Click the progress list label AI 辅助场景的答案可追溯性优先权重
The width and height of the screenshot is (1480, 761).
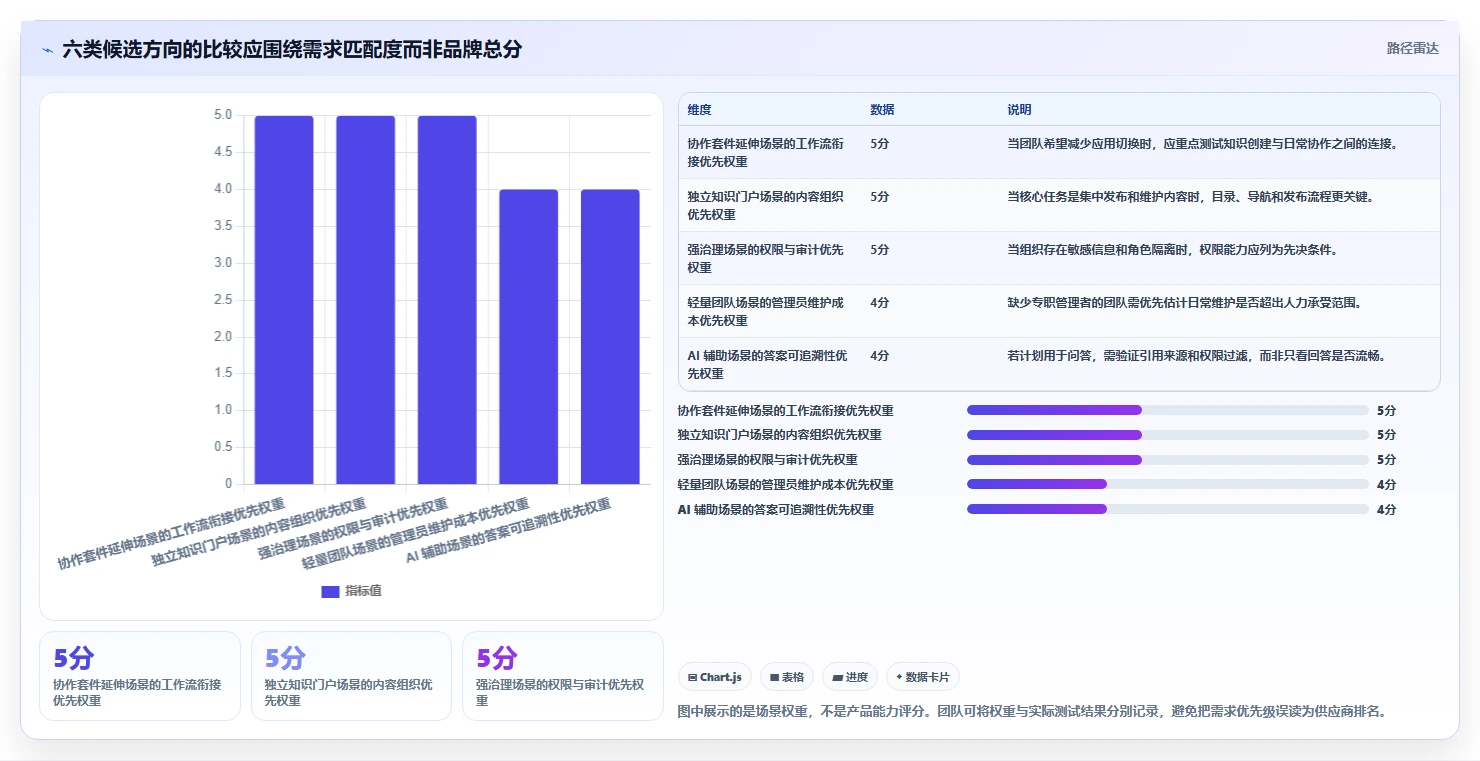776,509
